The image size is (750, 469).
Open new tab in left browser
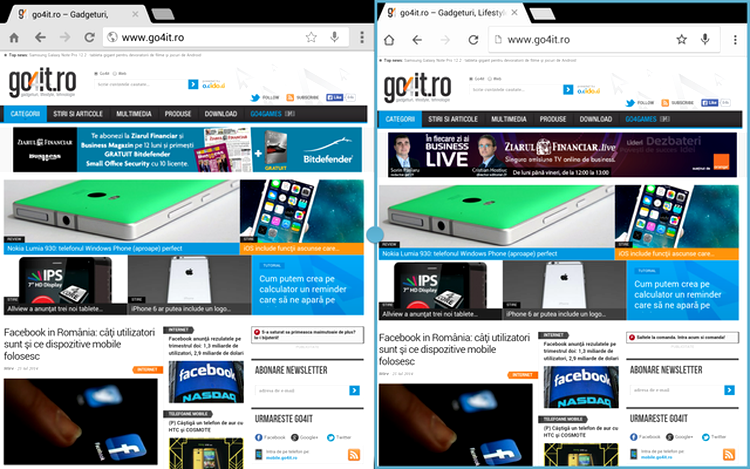tap(163, 14)
